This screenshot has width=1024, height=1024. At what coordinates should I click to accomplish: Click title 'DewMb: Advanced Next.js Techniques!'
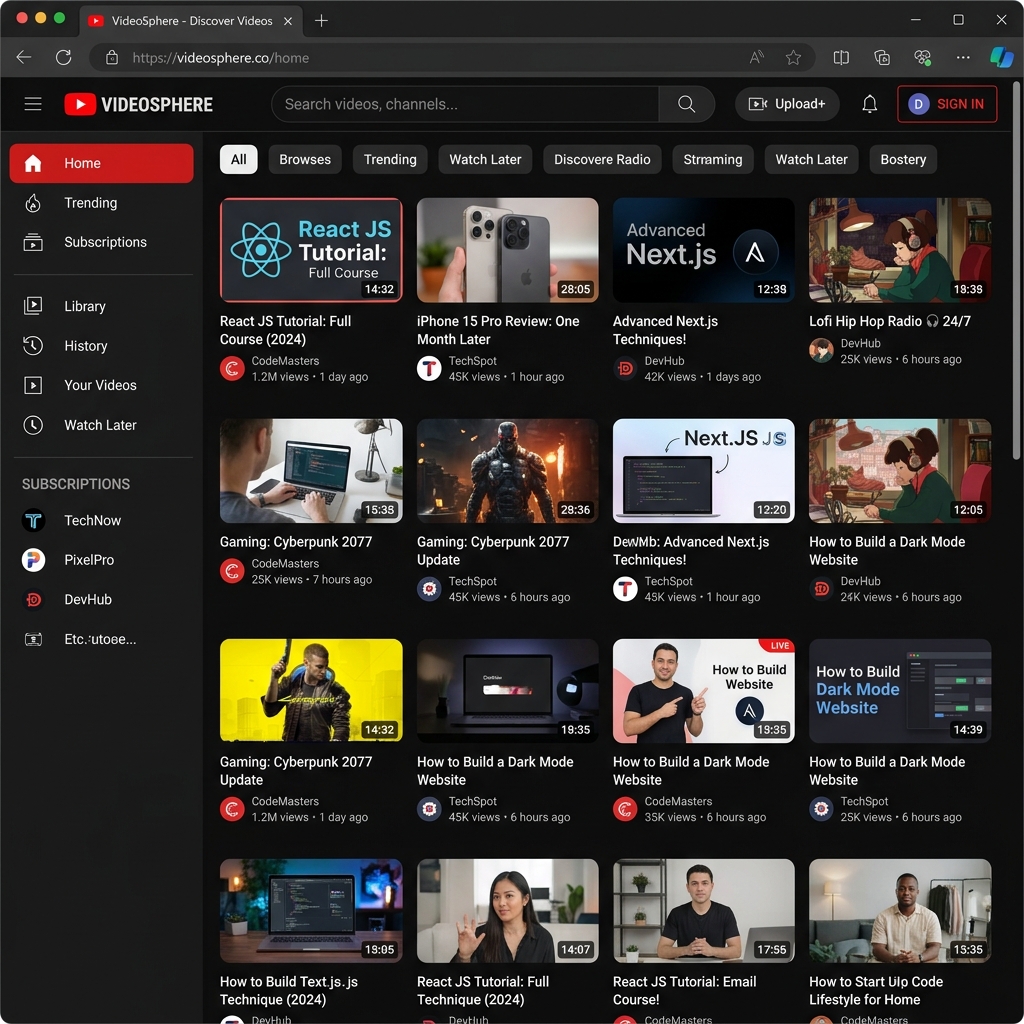pos(690,551)
